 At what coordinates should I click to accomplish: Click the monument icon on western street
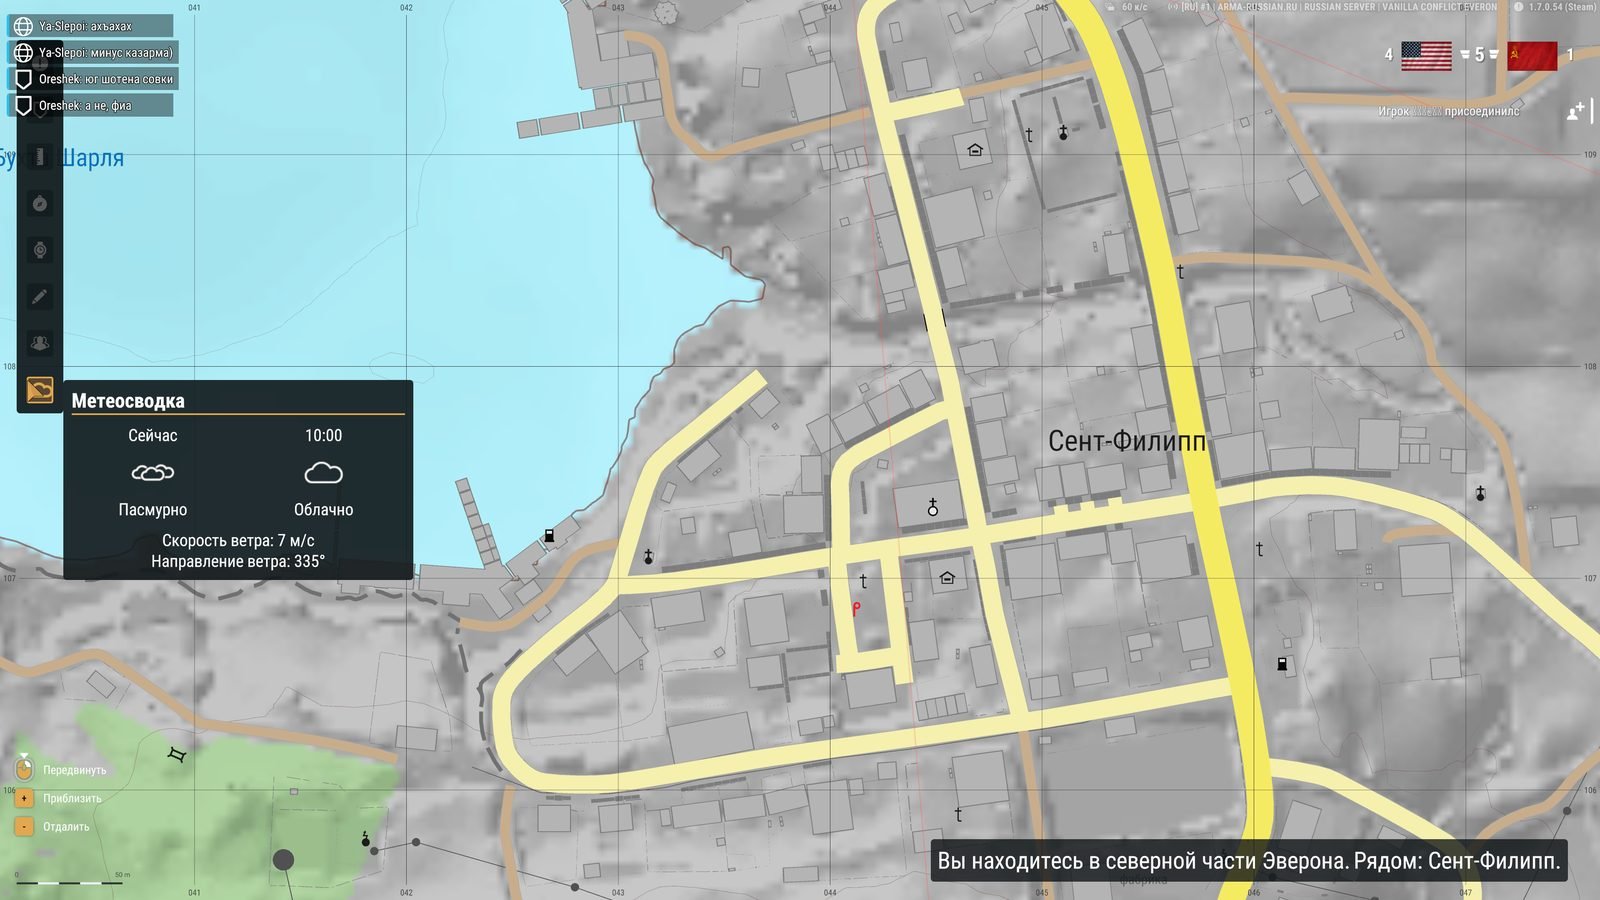click(648, 557)
